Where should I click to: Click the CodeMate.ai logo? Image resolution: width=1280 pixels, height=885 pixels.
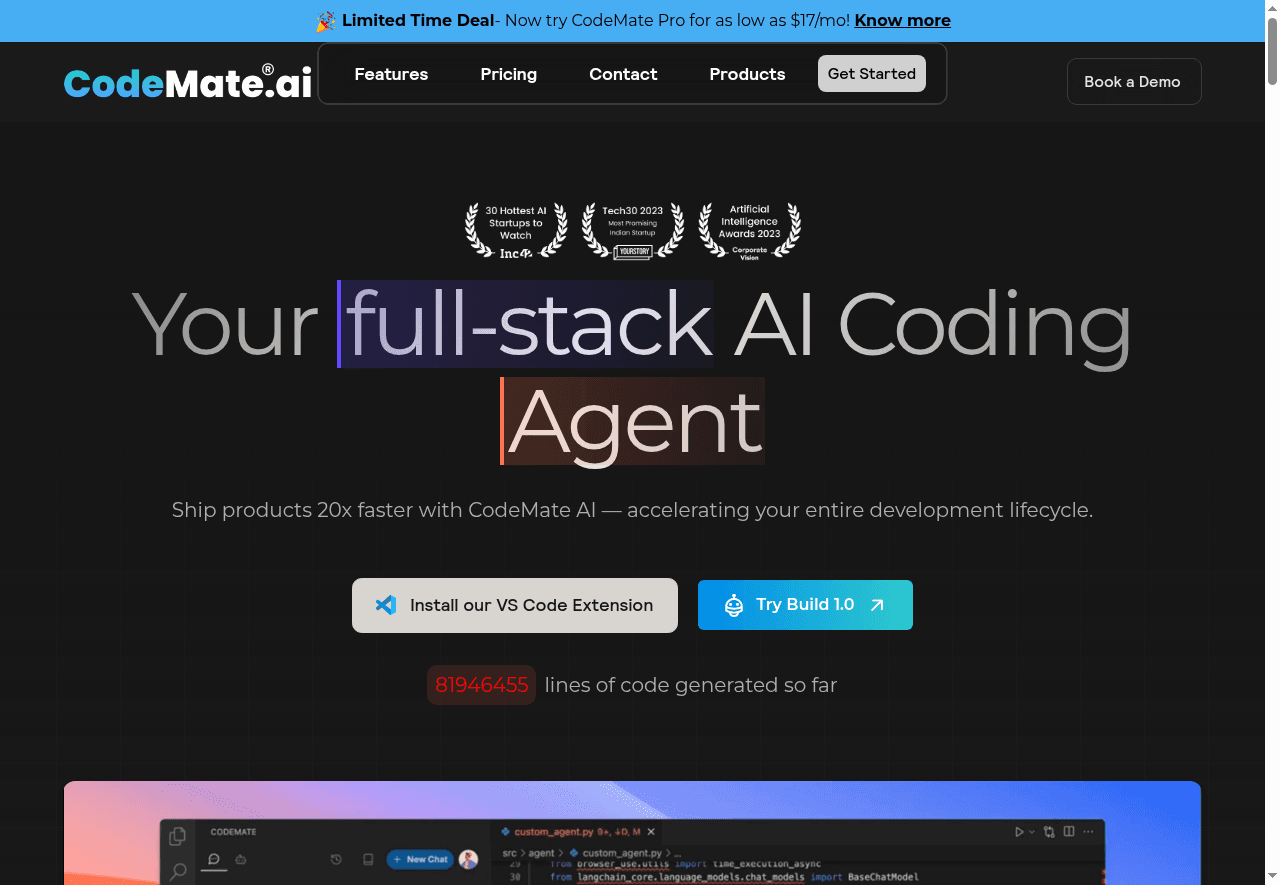point(188,82)
